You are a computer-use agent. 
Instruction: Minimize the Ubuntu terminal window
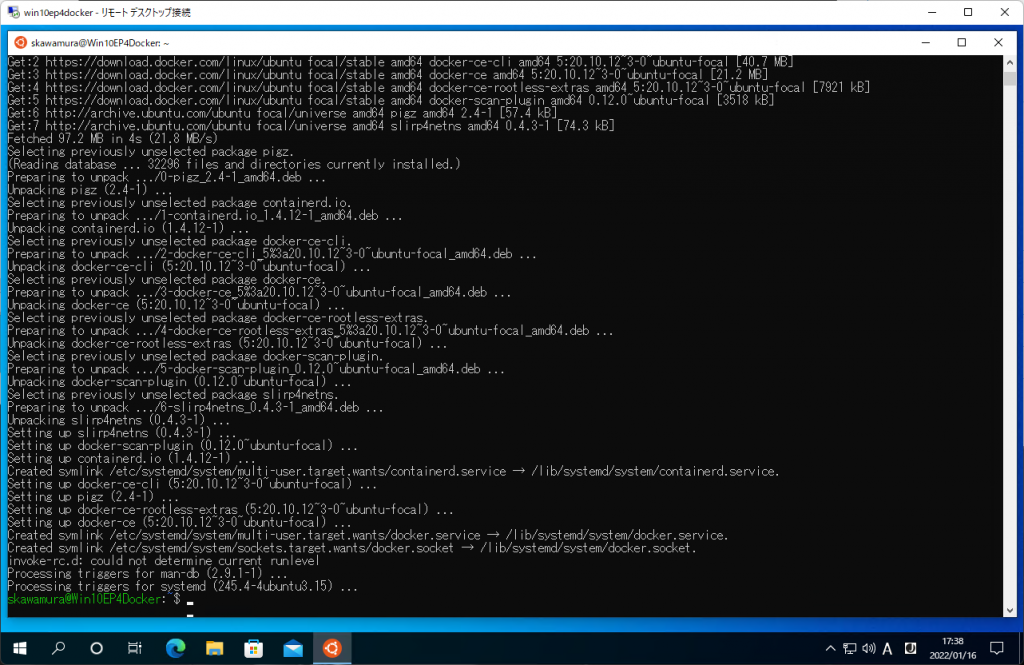[925, 42]
